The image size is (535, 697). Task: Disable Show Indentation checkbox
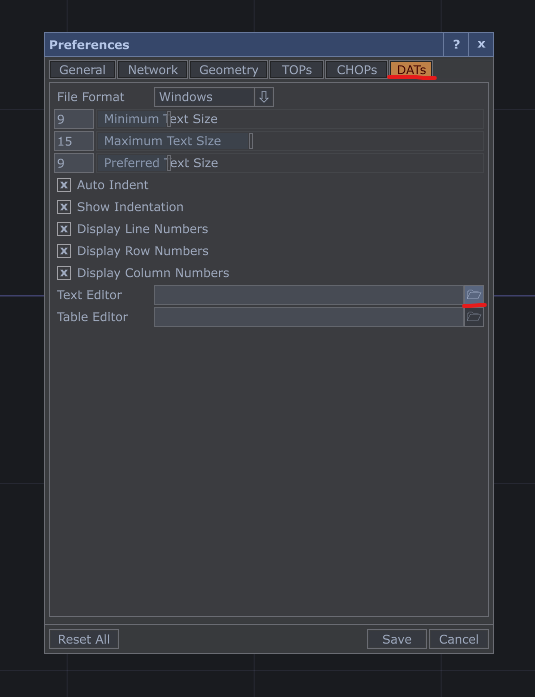(64, 207)
